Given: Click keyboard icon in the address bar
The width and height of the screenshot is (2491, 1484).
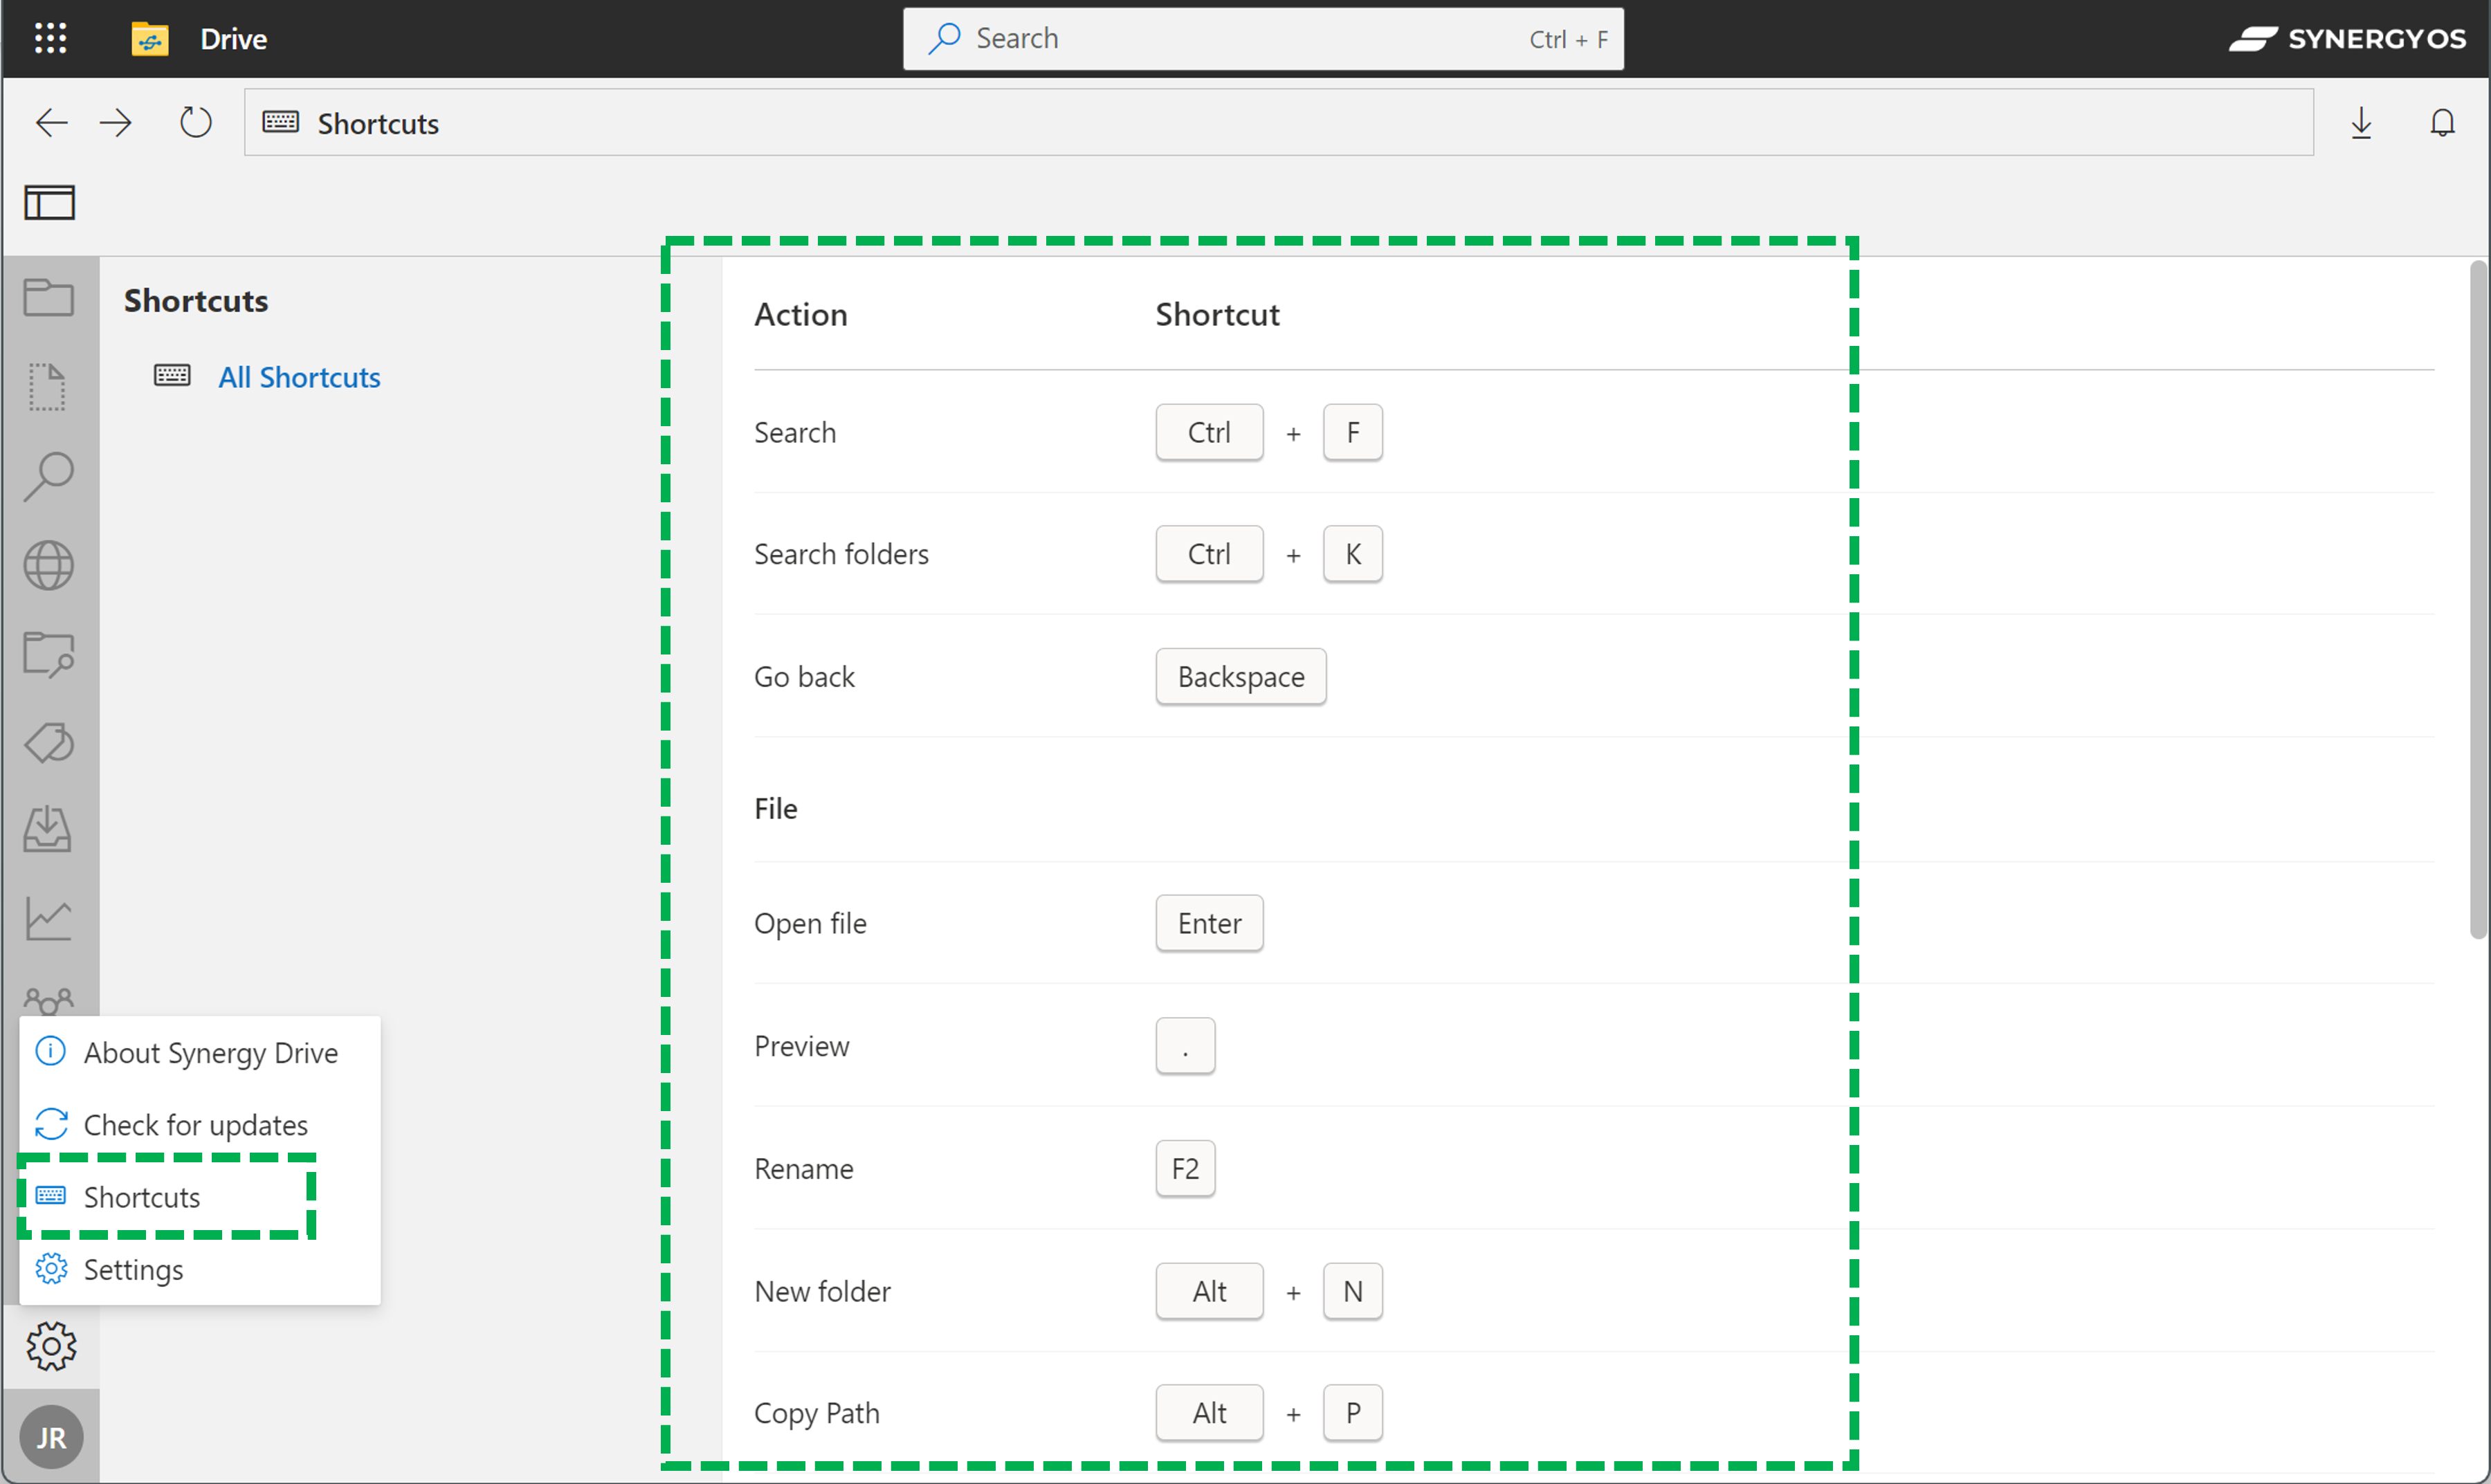Looking at the screenshot, I should tap(280, 122).
